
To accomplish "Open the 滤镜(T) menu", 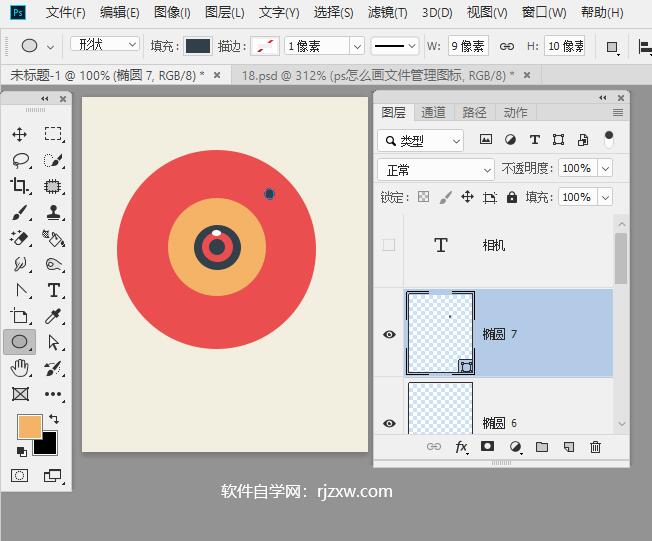I will pos(388,12).
